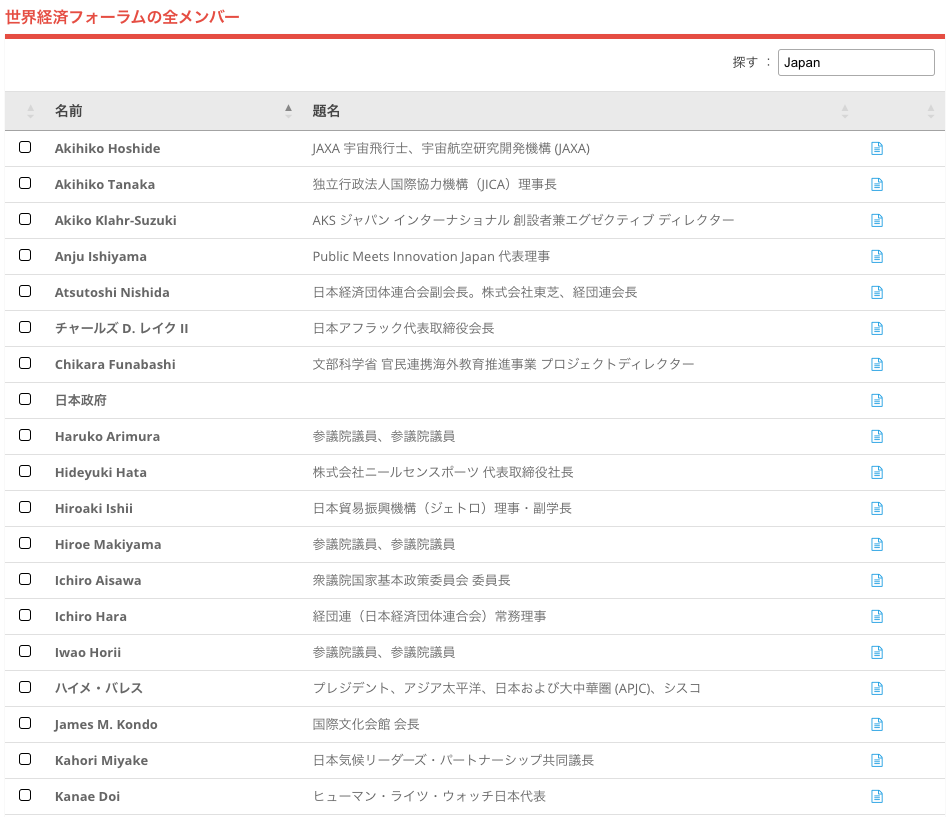The image size is (950, 817).
Task: Open document icon for Anju Ishiyama
Action: (877, 256)
